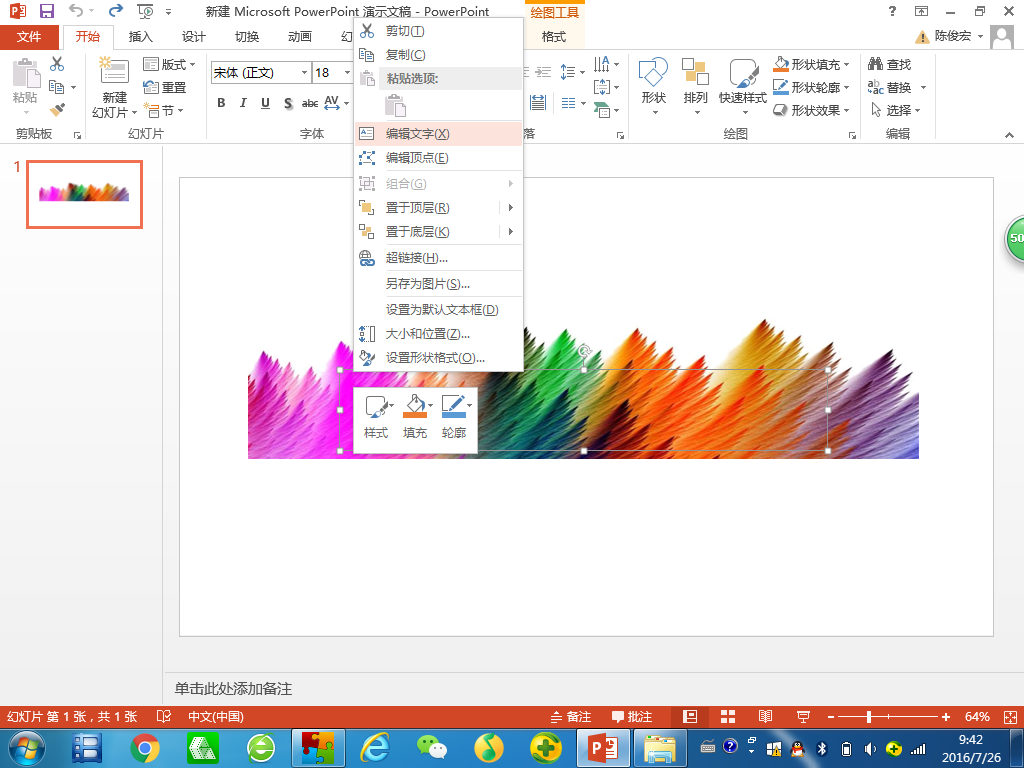Open font size dropdown
Screen dimensions: 1024x768
[347, 72]
